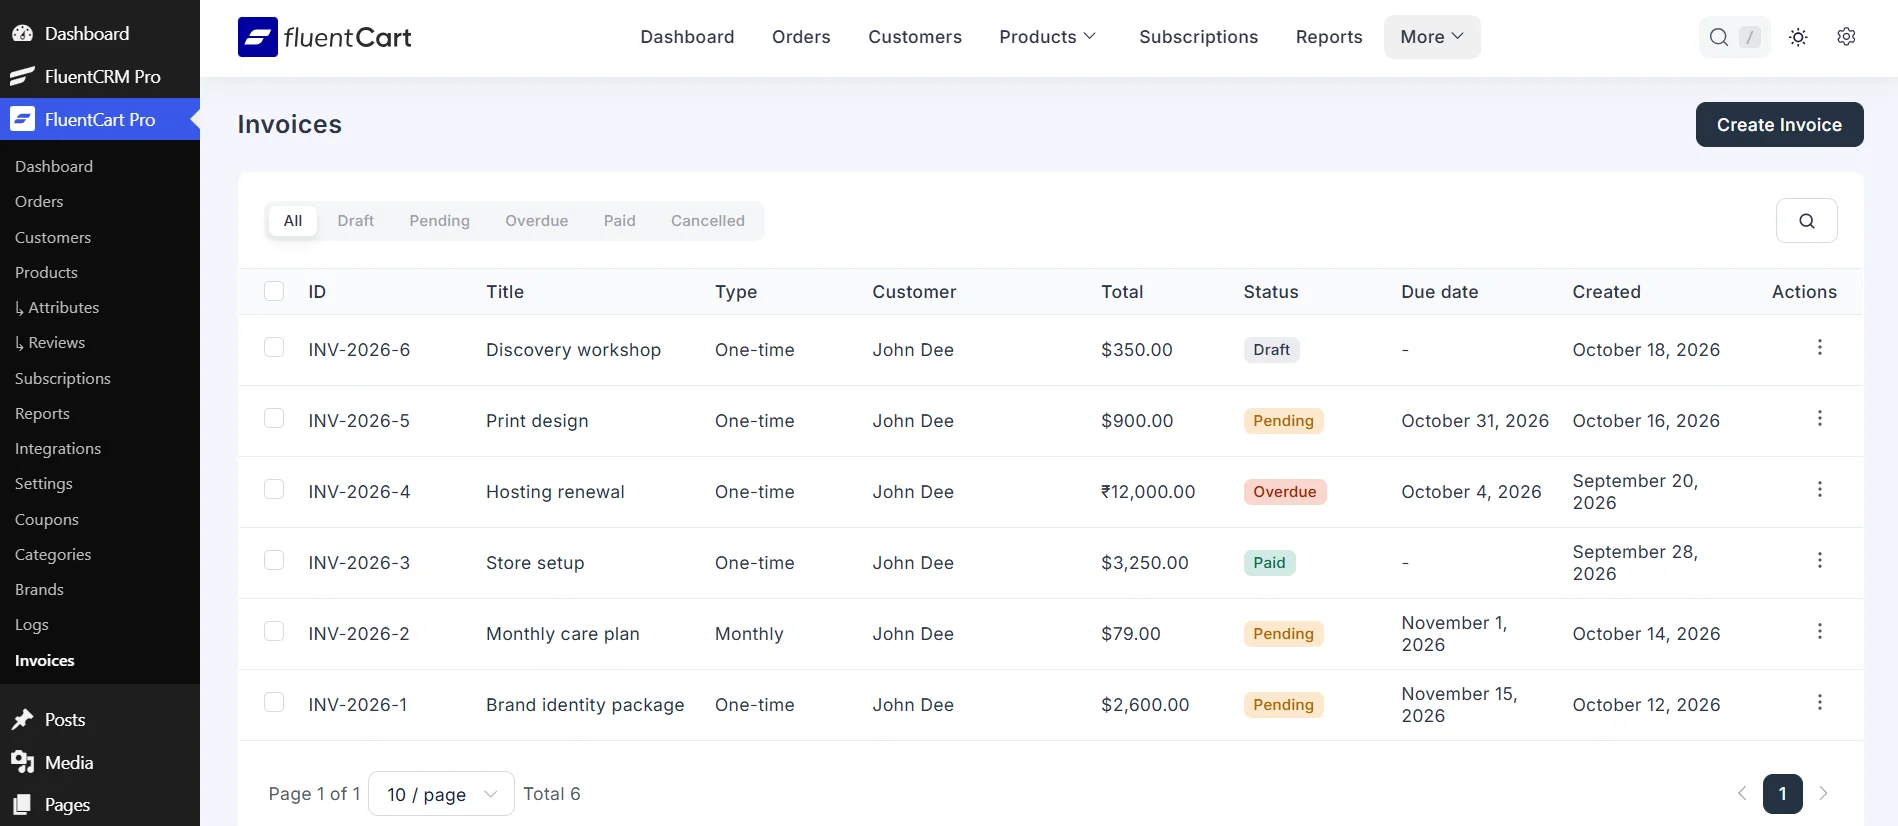The height and width of the screenshot is (826, 1898).
Task: Expand the More dropdown menu
Action: click(x=1432, y=37)
